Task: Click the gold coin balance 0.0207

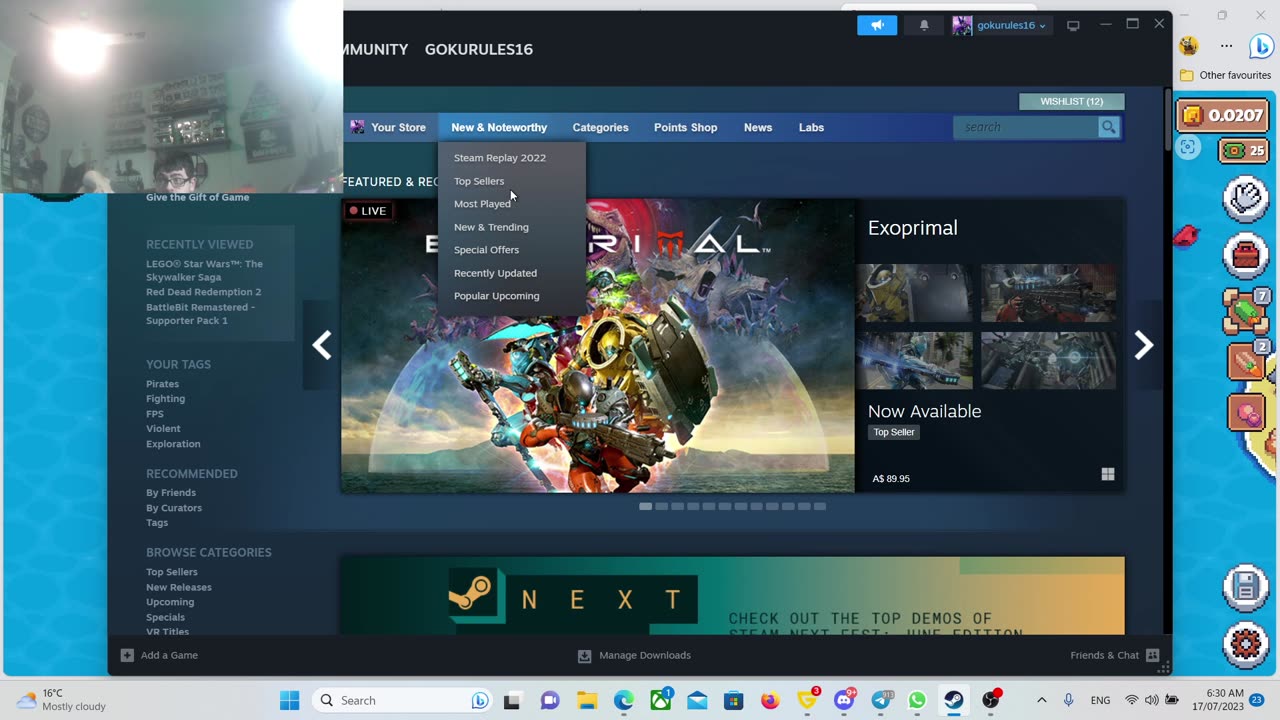Action: pos(1220,115)
